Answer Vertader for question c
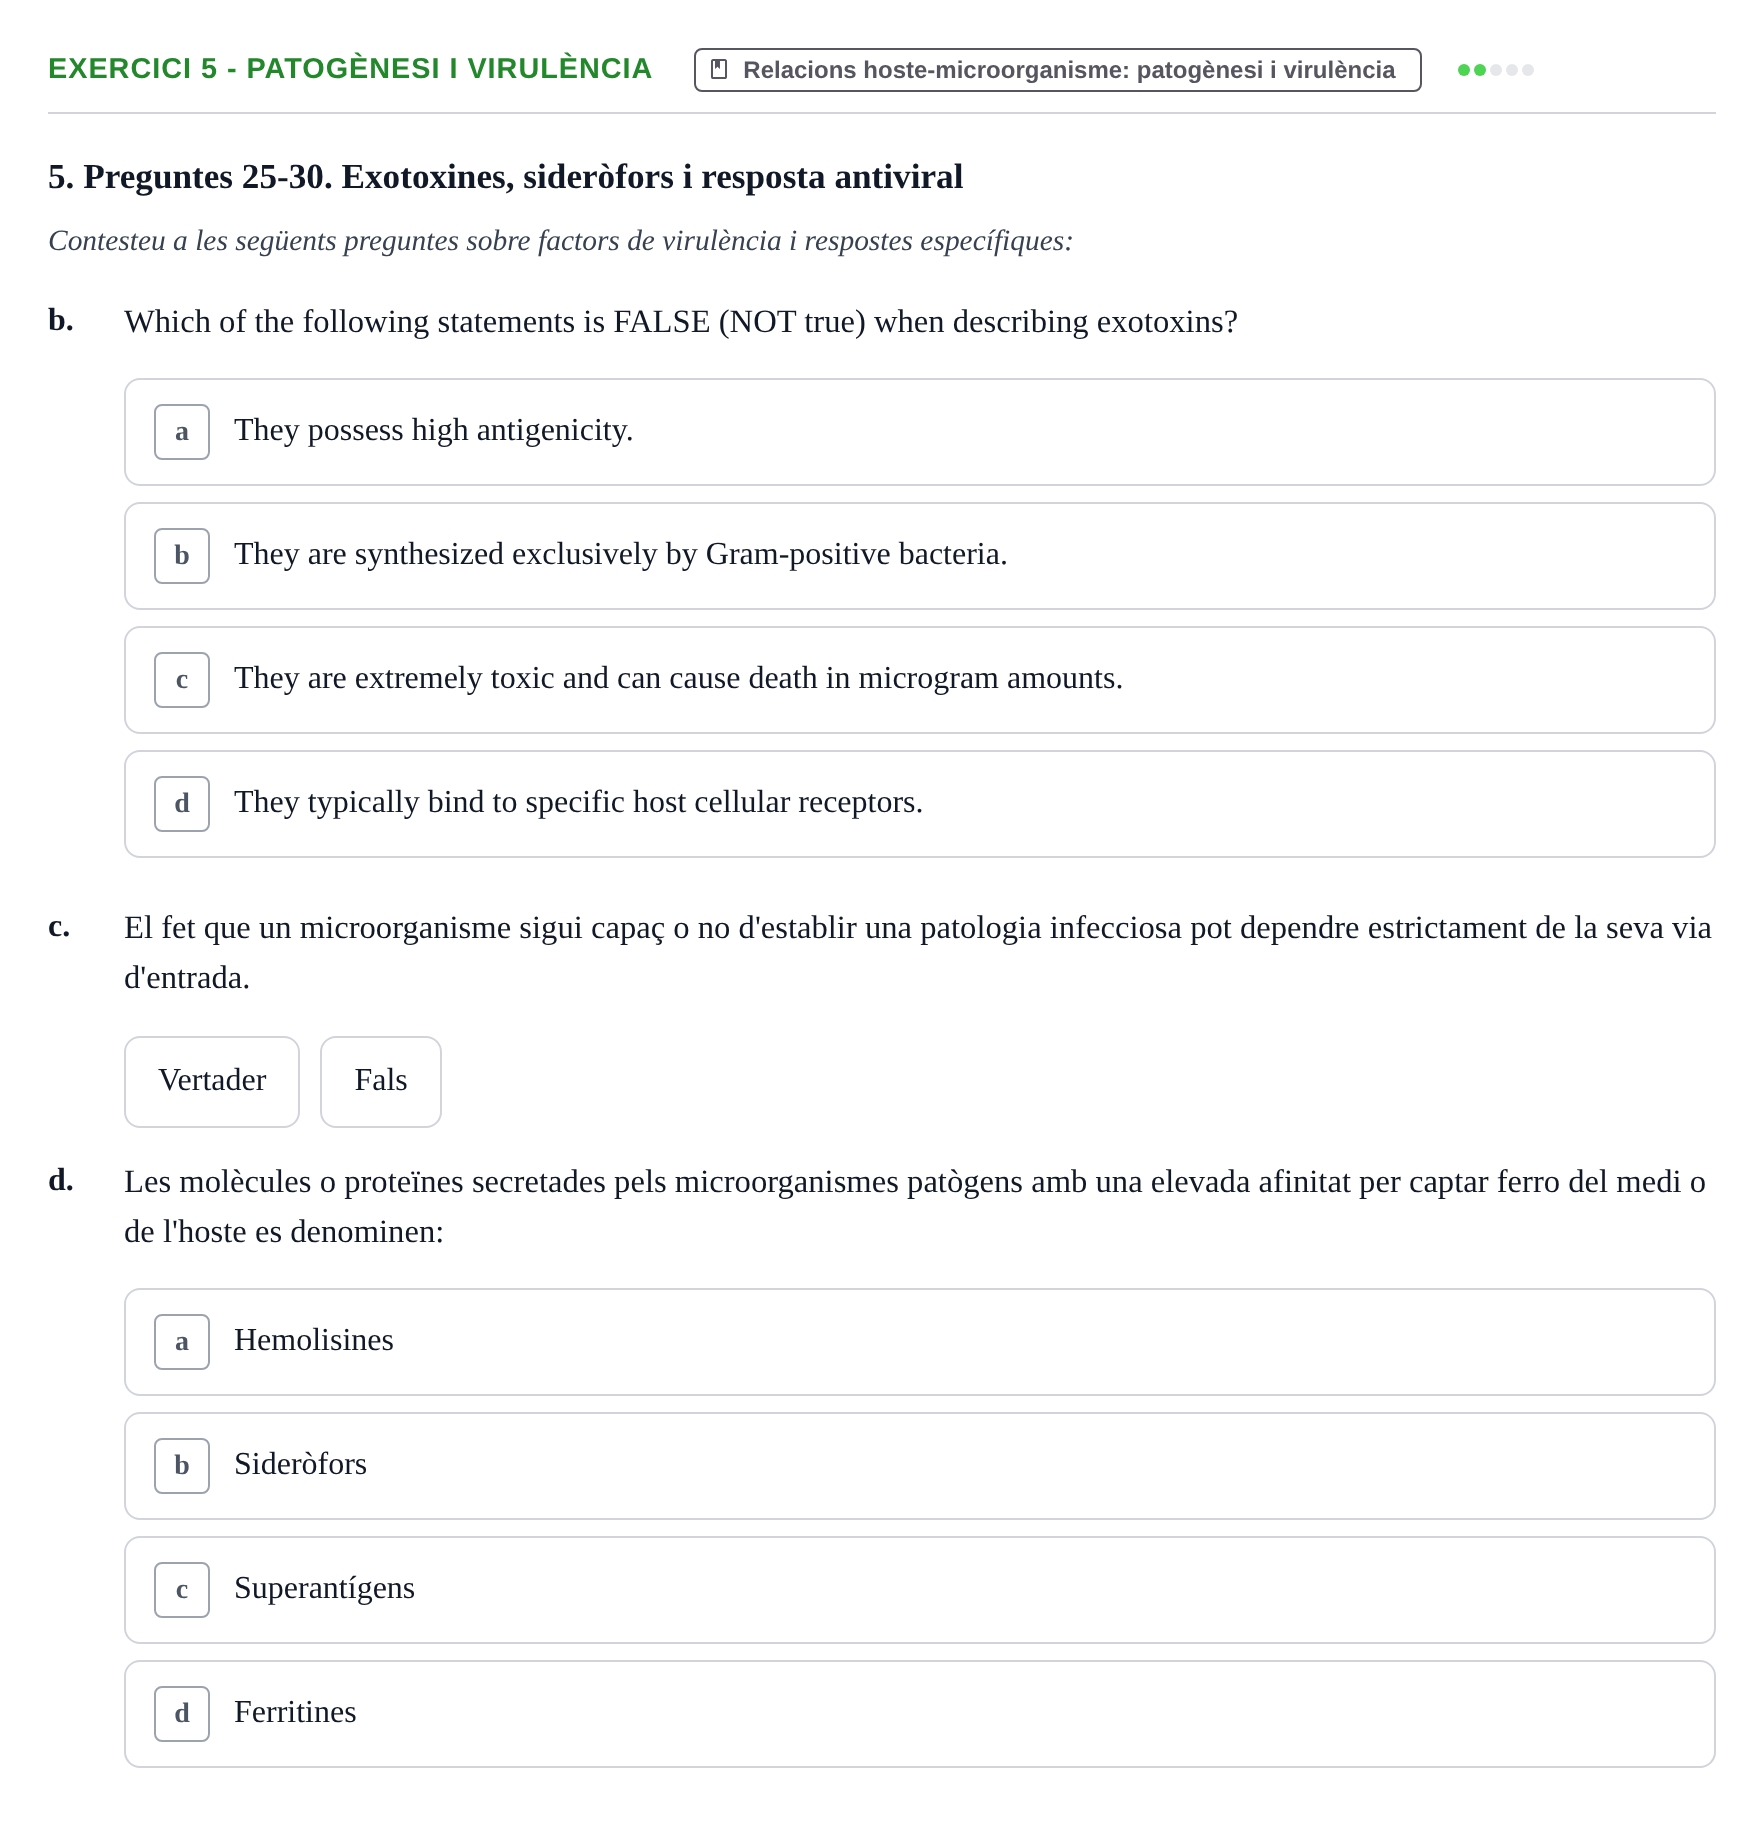1764x1834 pixels. pyautogui.click(x=212, y=1082)
